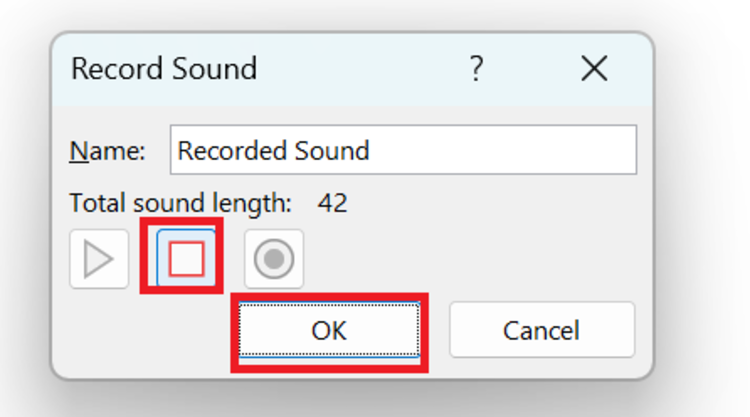Start recording with the Record circle button
Screen dimensions: 750x417
coord(274,259)
